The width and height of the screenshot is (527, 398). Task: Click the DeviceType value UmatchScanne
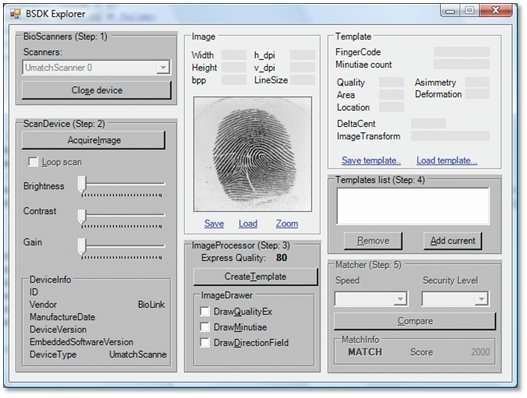[x=138, y=354]
